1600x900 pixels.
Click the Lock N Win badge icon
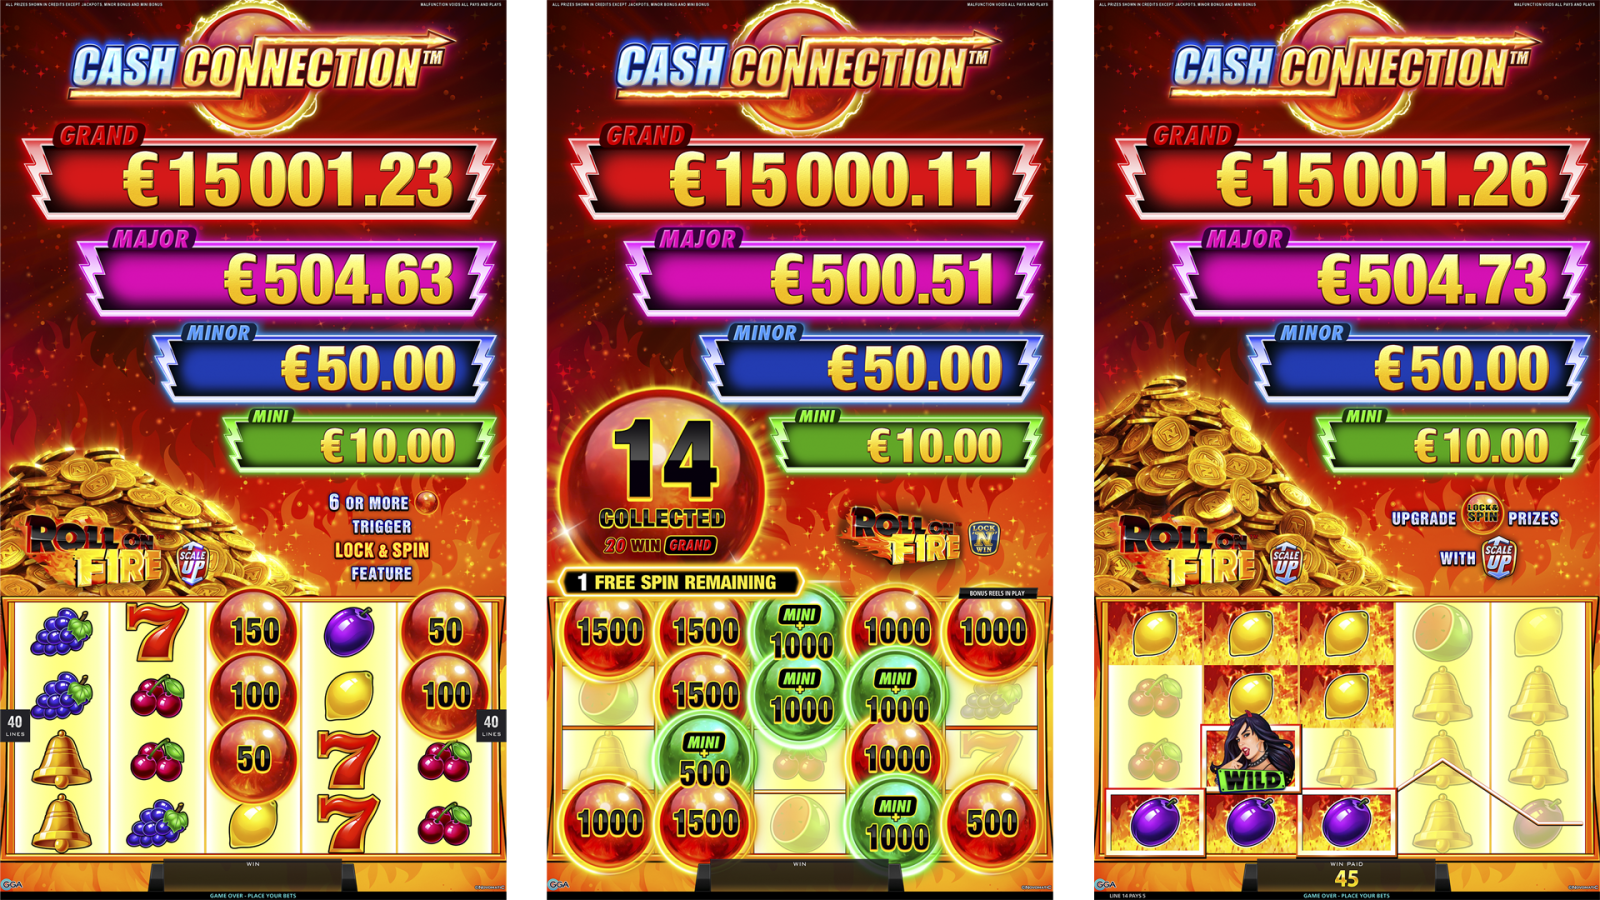tap(984, 538)
